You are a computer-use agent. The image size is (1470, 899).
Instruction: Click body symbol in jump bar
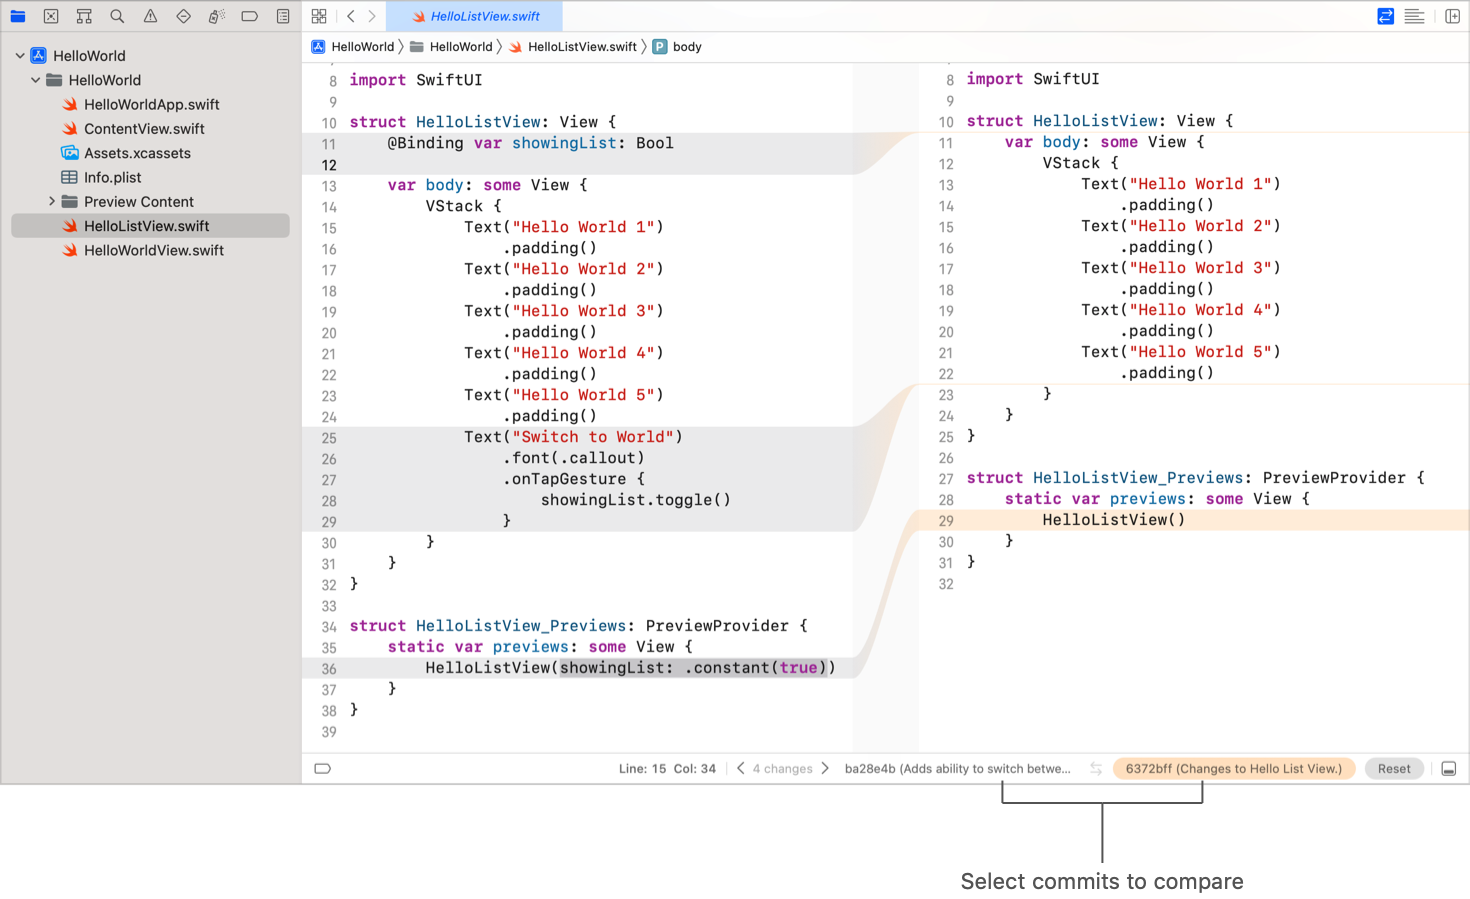coord(677,47)
